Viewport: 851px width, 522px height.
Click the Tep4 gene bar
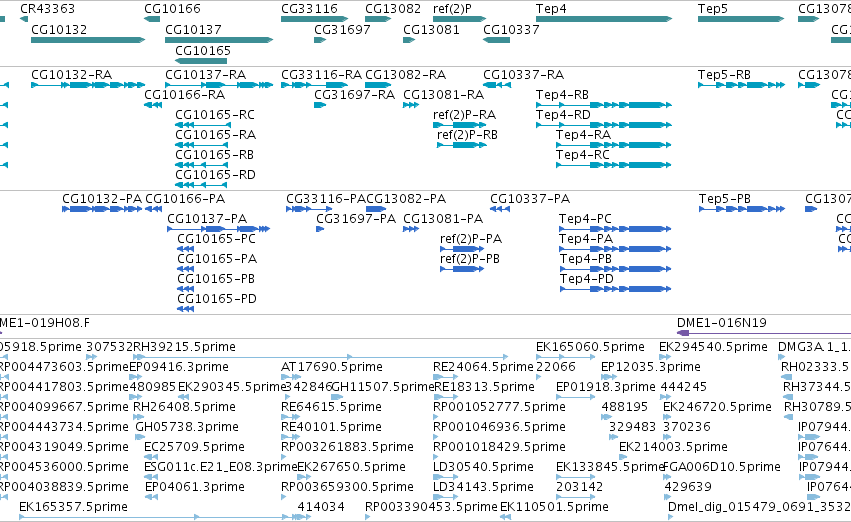coord(604,19)
